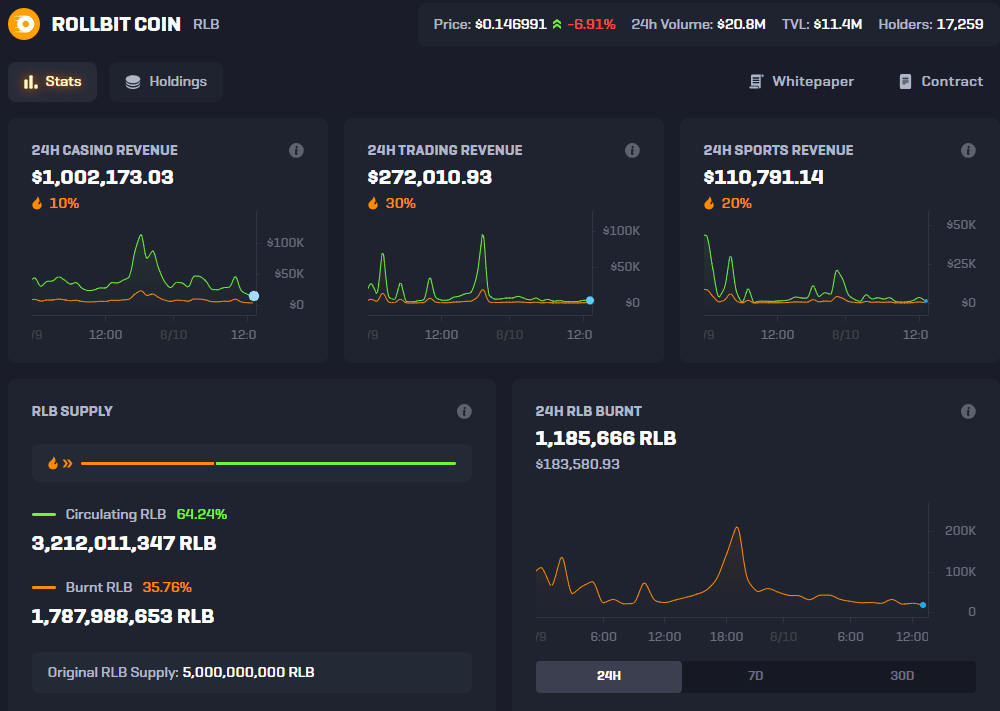
Task: Select the 24H time range
Action: click(x=608, y=676)
